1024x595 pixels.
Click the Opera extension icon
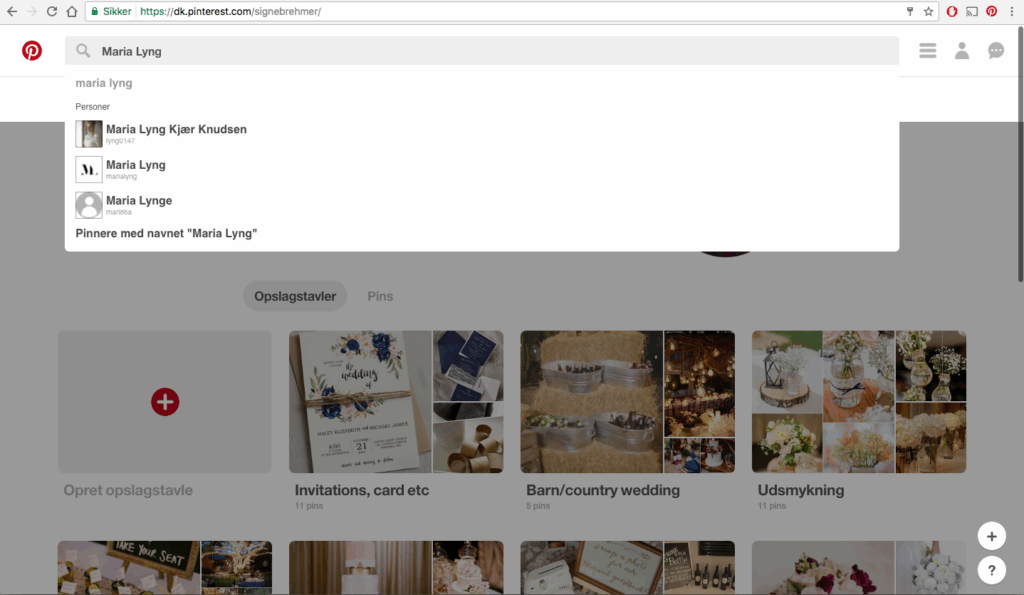(x=952, y=11)
